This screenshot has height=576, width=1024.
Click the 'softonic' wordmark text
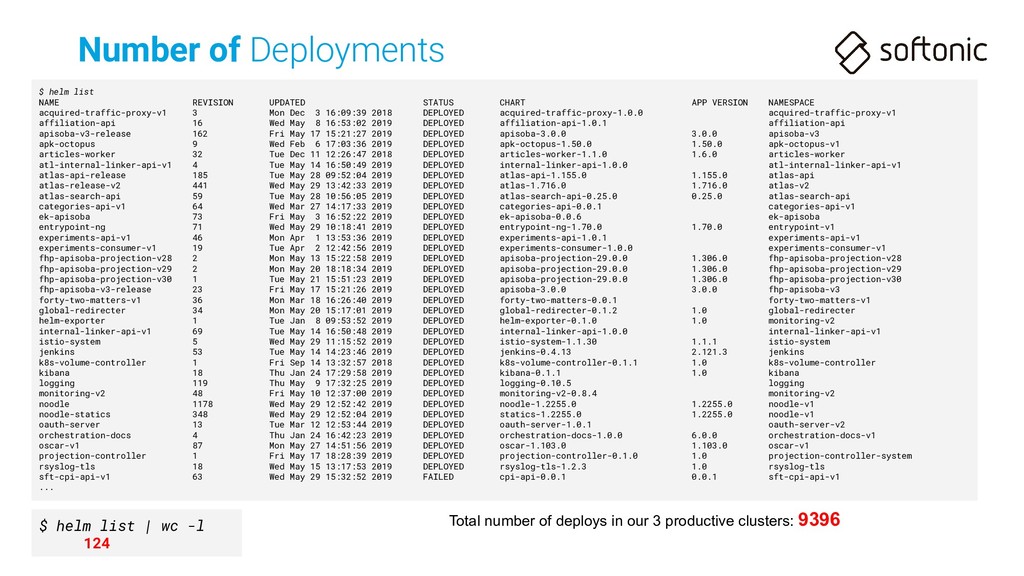933,51
